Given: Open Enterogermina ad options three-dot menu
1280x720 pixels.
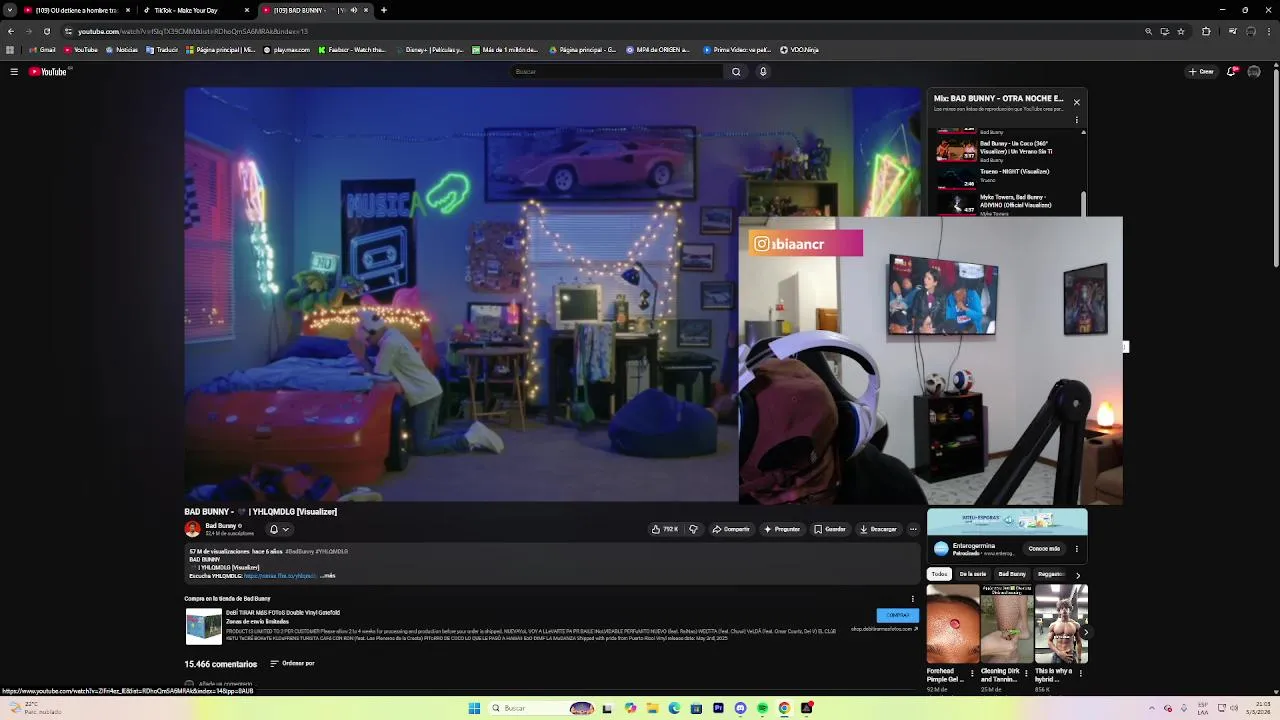Looking at the screenshot, I should (x=1077, y=548).
